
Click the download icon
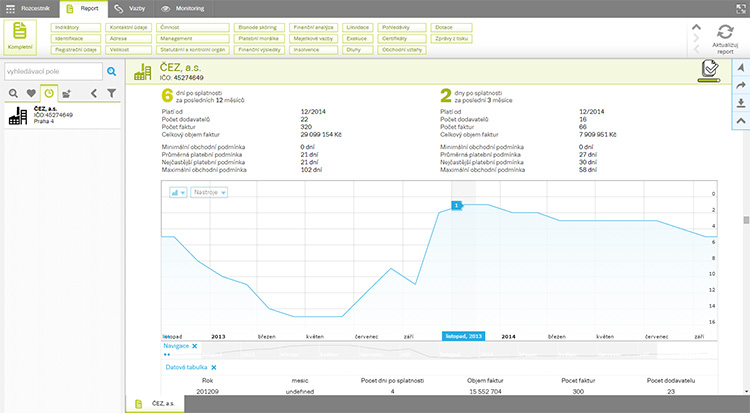[741, 102]
